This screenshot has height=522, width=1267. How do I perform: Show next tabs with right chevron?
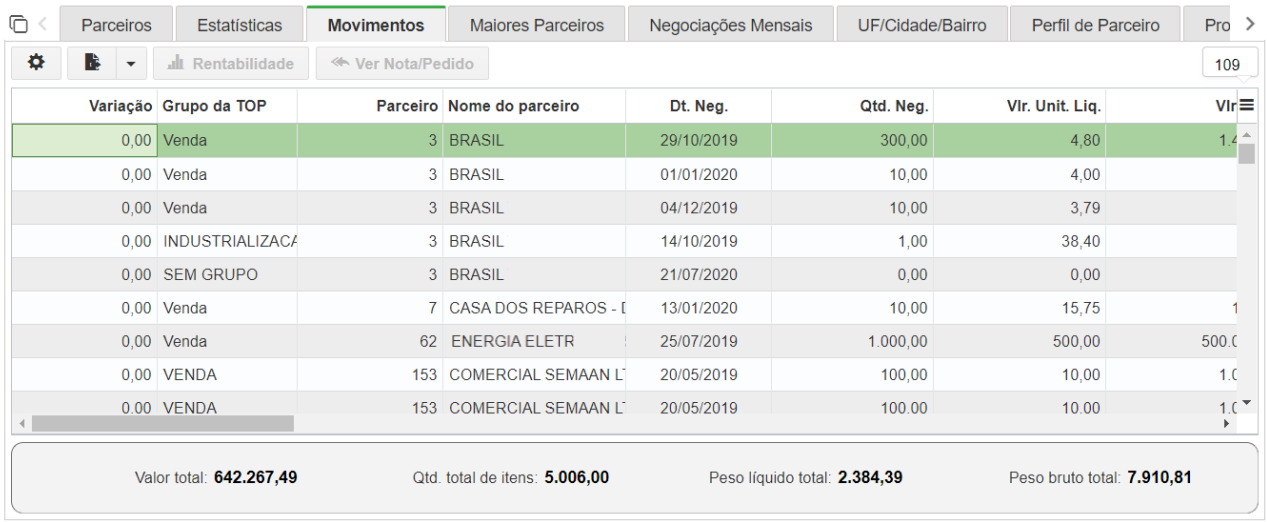point(1250,23)
